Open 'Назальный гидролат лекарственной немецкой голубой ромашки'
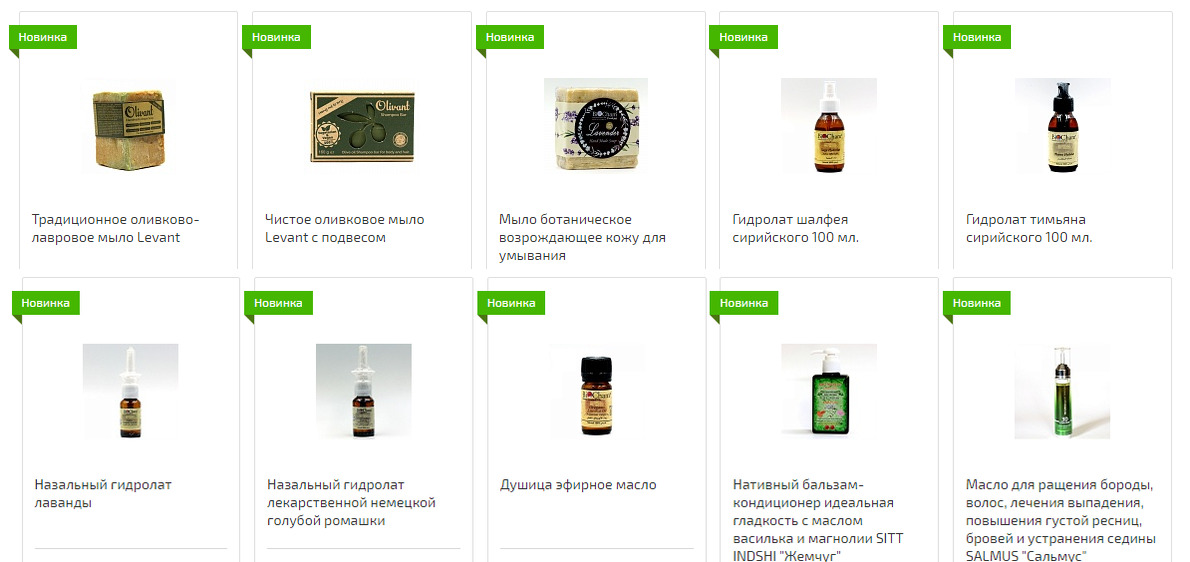Screen dimensions: 1190x562 pos(351,502)
